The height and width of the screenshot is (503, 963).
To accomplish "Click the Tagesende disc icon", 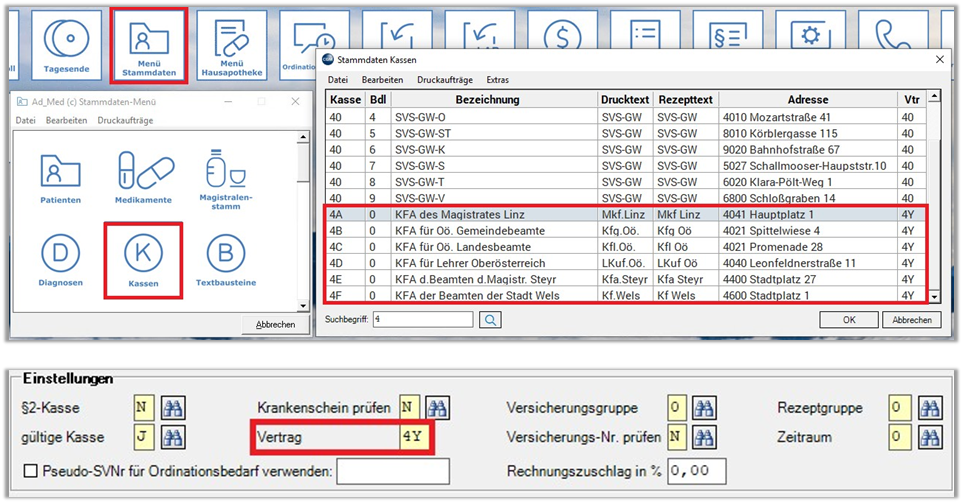I will click(x=65, y=38).
